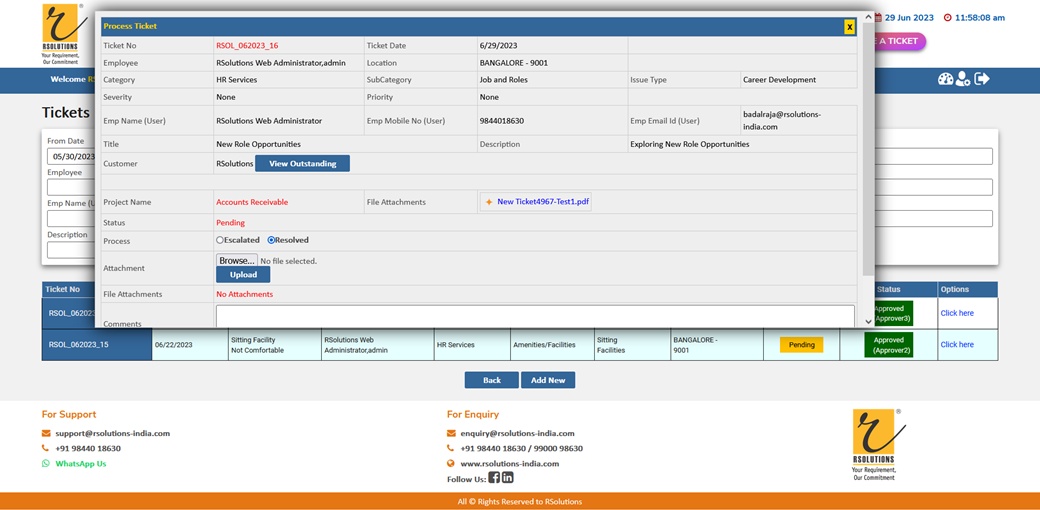Click the RSolutions logo in header
The image size is (1040, 510).
coord(63,33)
